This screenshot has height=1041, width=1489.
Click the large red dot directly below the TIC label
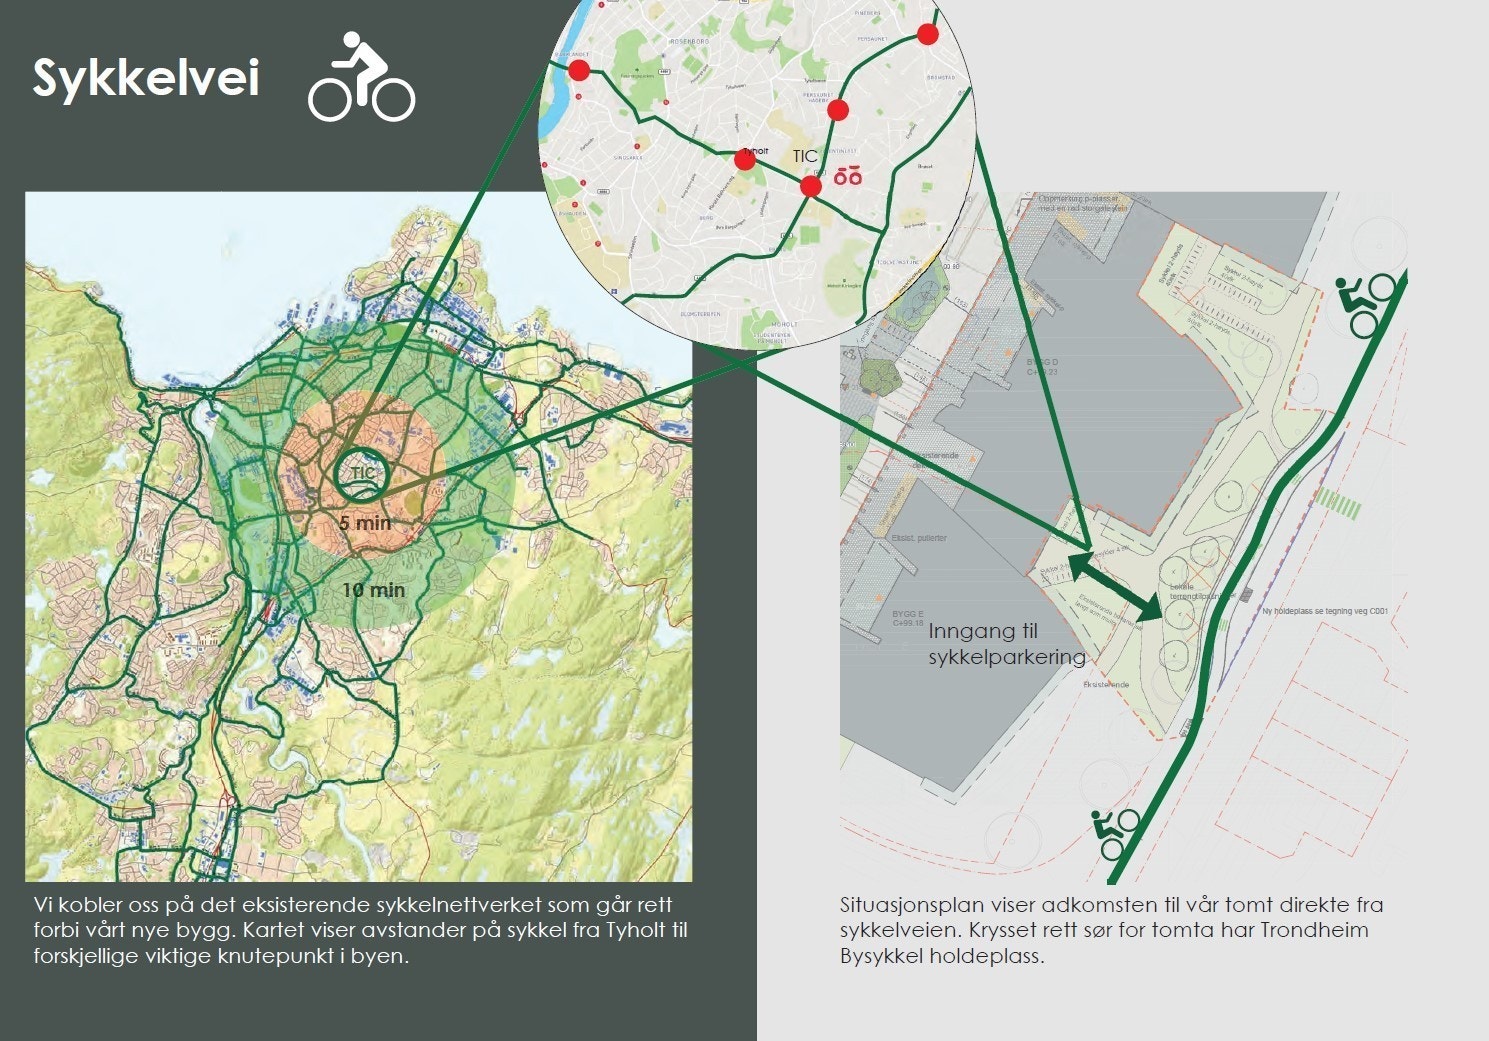coord(811,186)
